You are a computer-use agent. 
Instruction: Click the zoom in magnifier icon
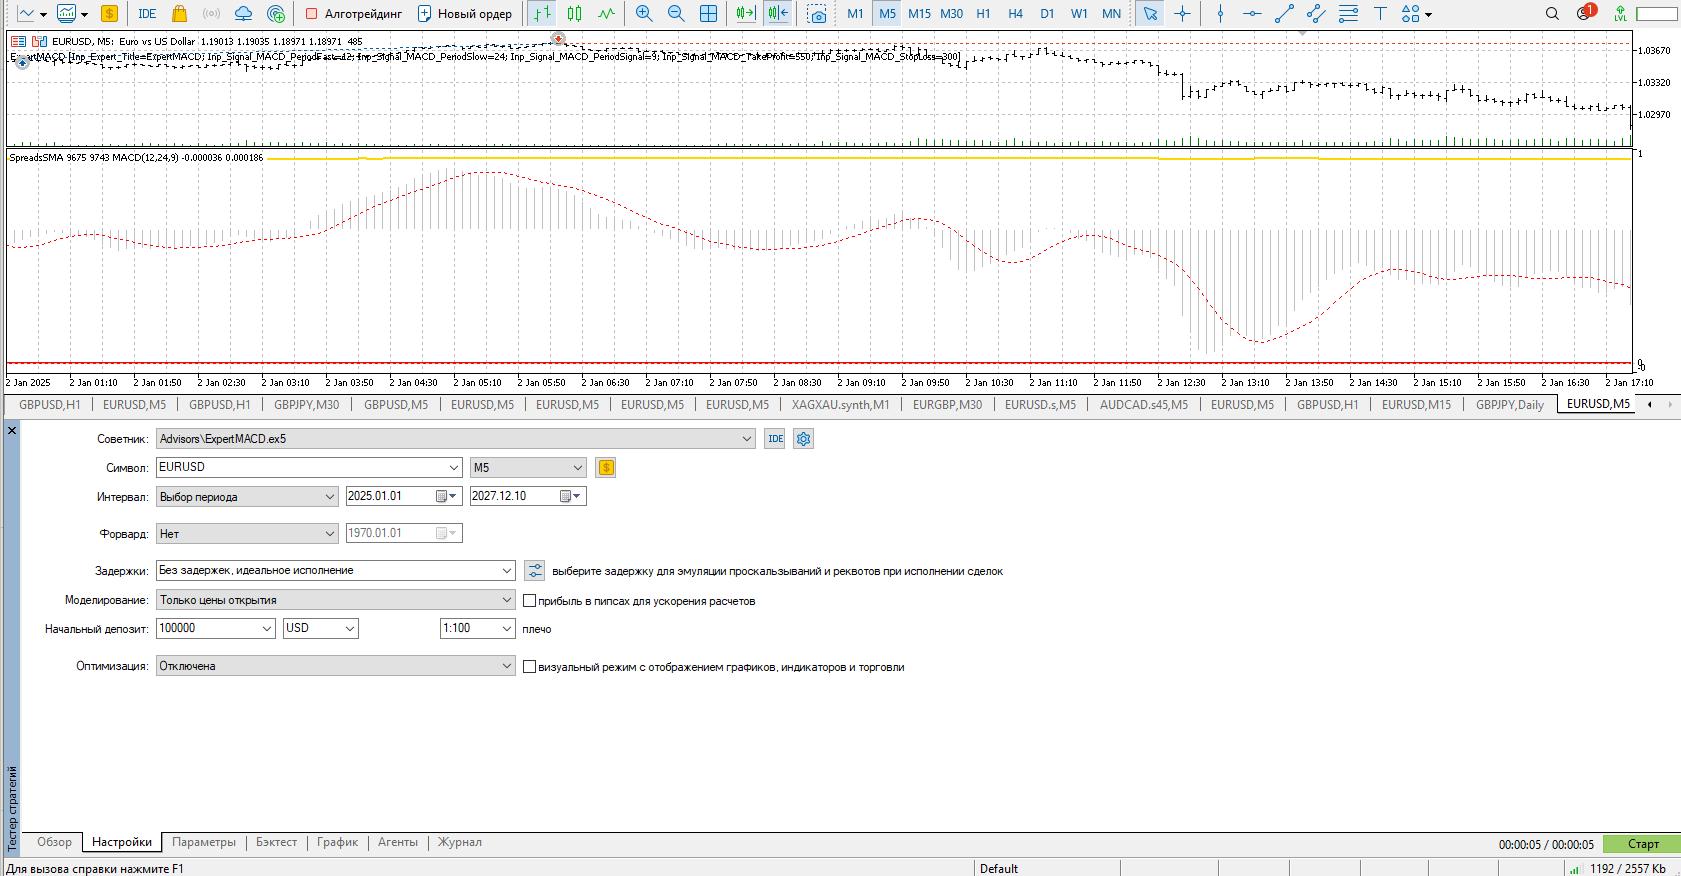(x=644, y=14)
